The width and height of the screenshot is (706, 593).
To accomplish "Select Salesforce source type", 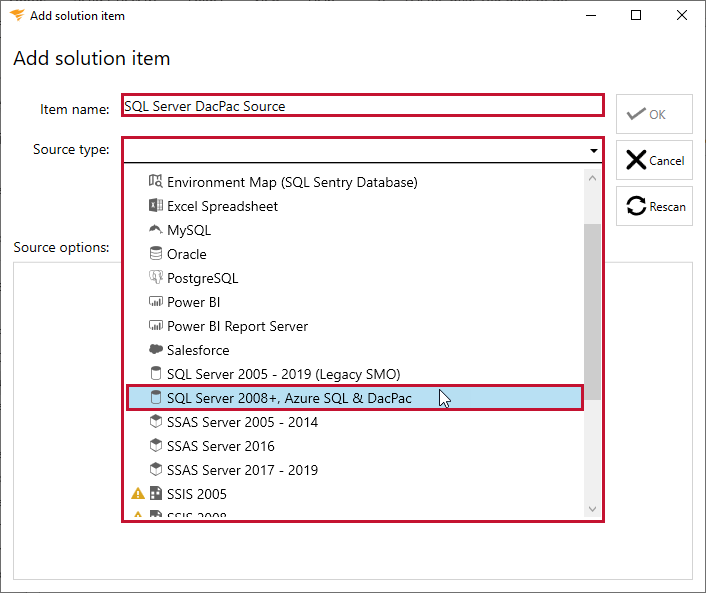I will 355,350.
